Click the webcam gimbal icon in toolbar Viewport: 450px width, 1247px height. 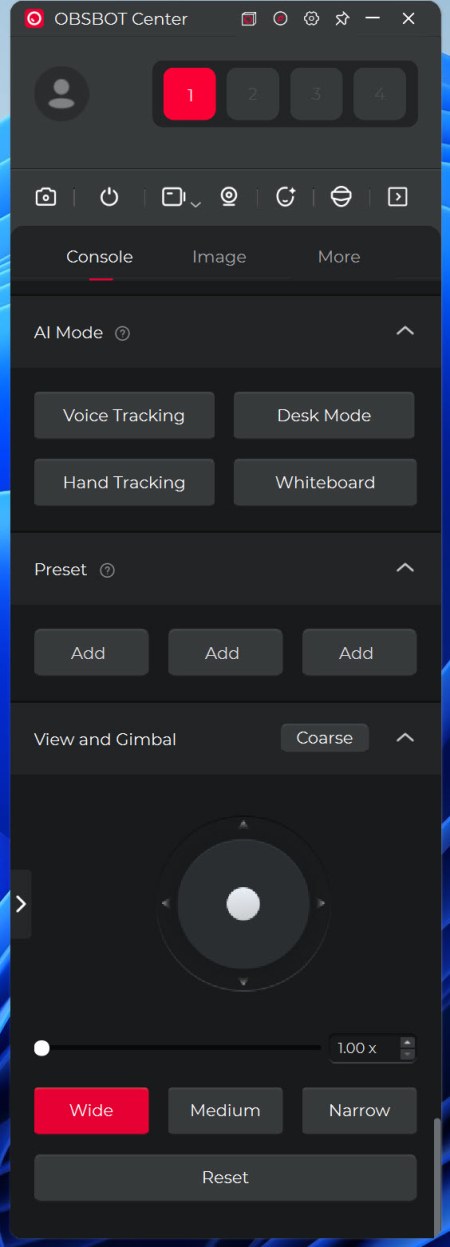pos(229,197)
